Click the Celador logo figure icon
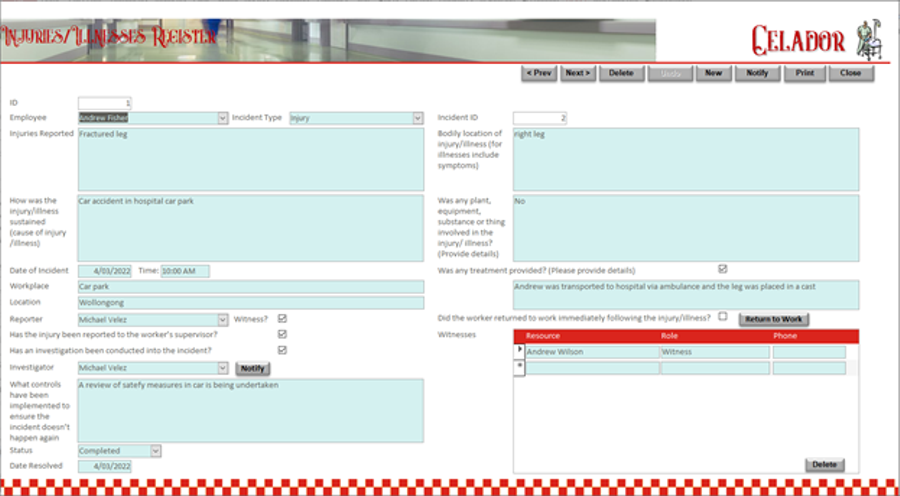The width and height of the screenshot is (900, 496). [x=871, y=39]
